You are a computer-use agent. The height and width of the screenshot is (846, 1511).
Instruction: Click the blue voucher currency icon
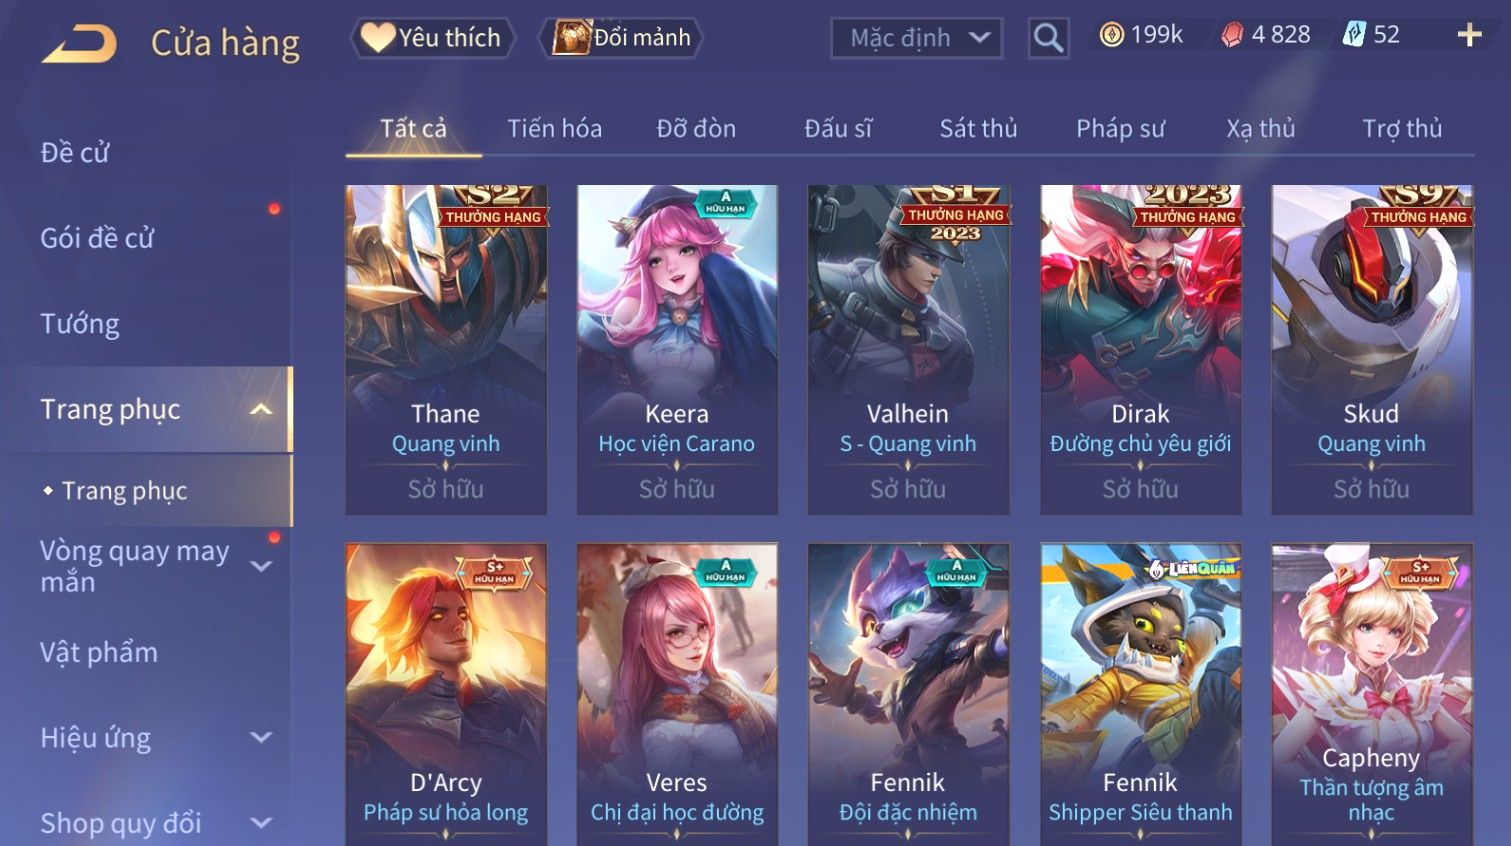[x=1353, y=35]
